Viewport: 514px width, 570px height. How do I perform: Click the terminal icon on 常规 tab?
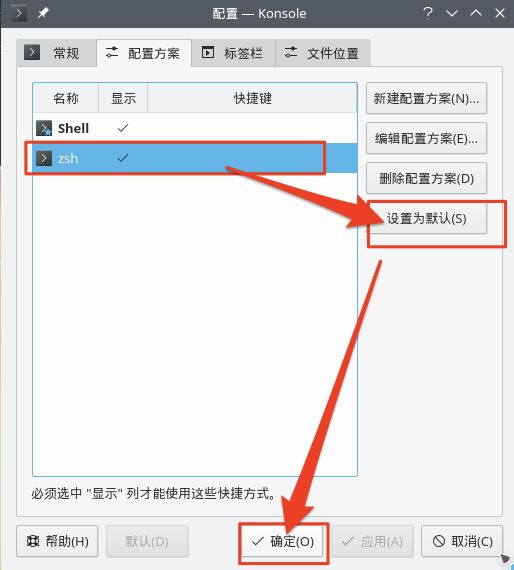click(32, 52)
